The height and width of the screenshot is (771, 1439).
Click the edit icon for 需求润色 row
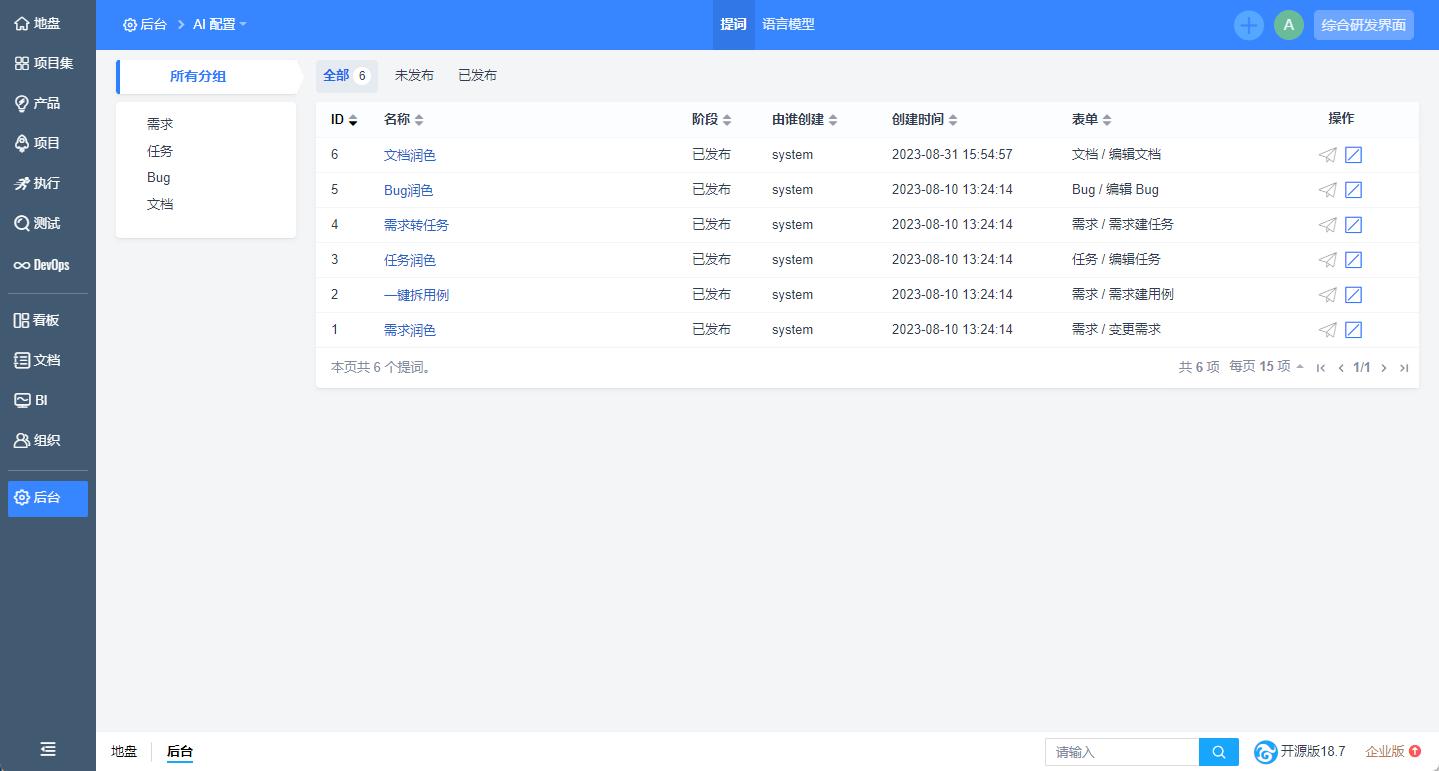(x=1353, y=330)
